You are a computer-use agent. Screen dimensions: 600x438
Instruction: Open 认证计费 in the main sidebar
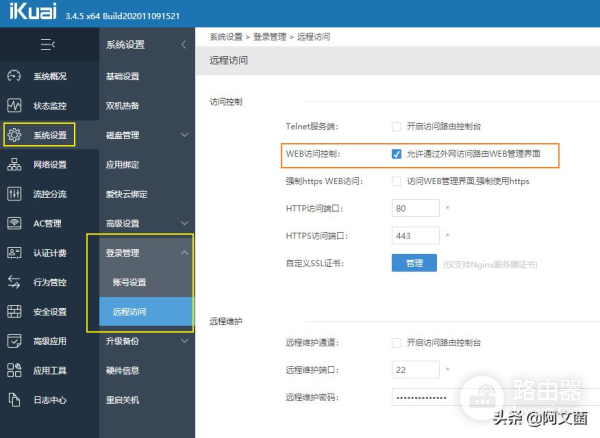pos(50,253)
